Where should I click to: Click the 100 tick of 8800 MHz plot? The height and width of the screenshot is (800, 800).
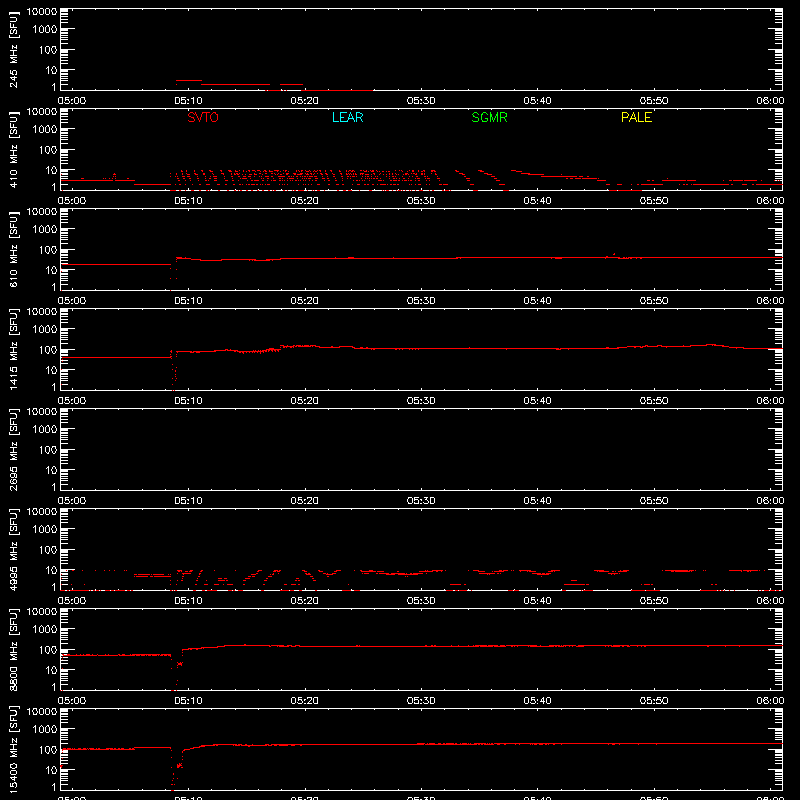48,650
